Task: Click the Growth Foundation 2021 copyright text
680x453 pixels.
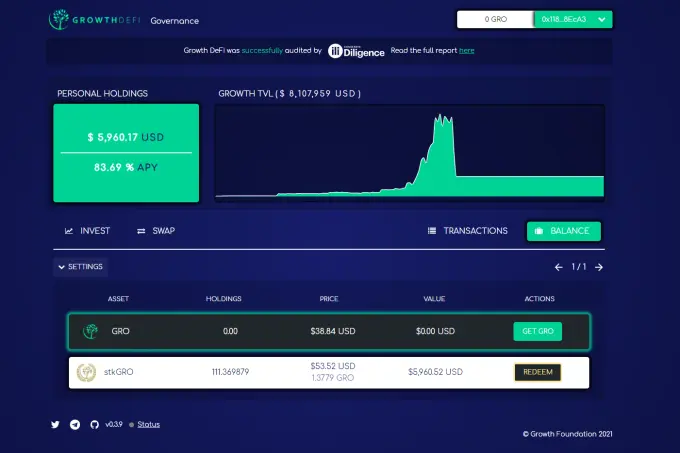Action: coord(568,434)
